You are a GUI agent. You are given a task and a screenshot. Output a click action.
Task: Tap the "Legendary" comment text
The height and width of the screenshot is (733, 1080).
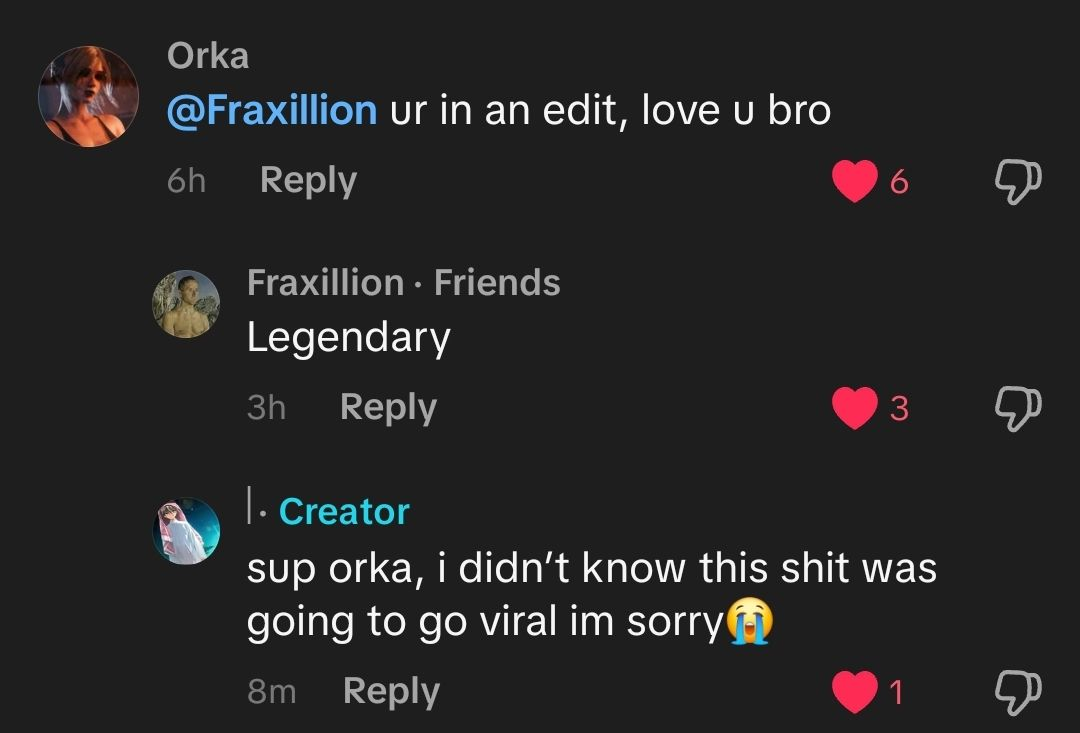click(x=348, y=338)
